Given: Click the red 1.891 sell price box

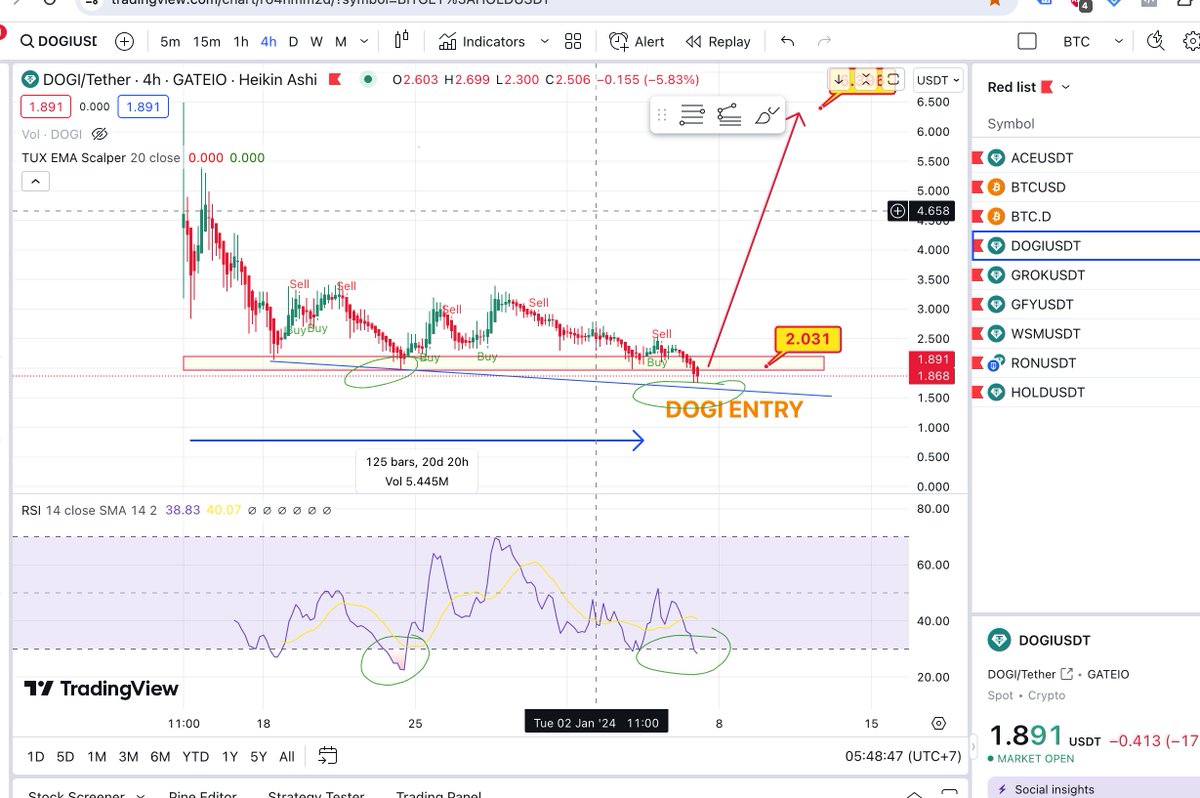Looking at the screenshot, I should (x=48, y=106).
